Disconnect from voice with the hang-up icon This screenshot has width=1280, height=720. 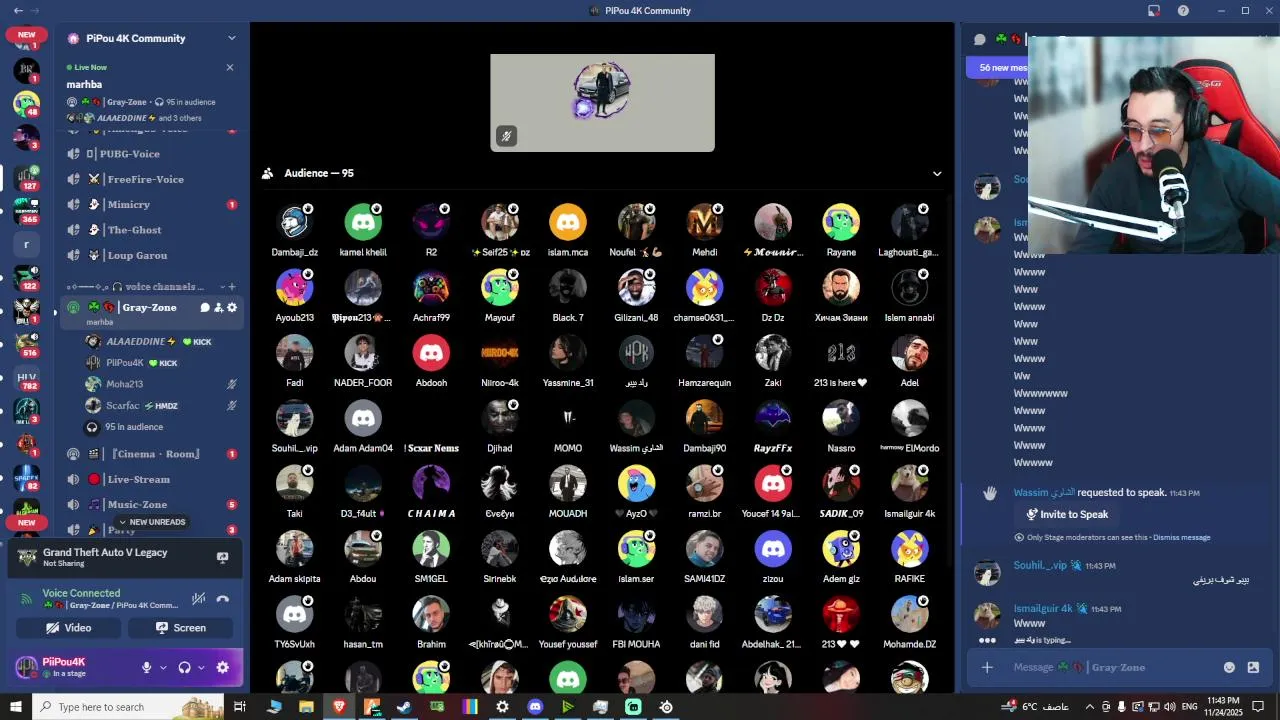(222, 599)
